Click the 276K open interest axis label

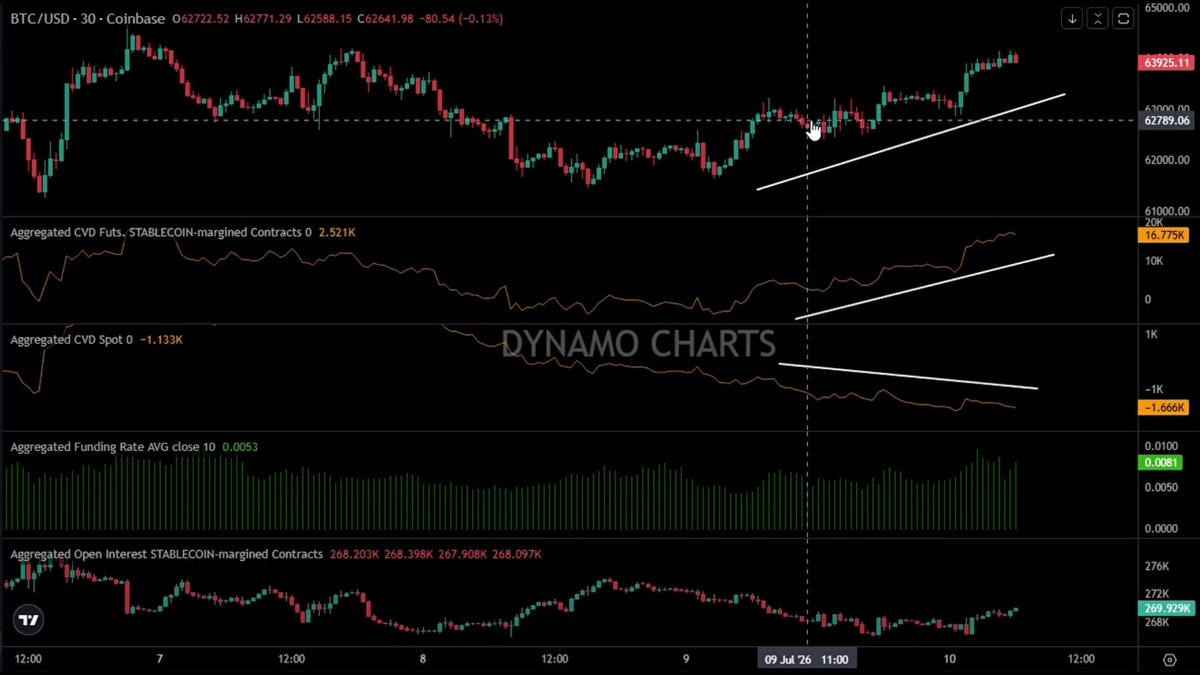[1156, 566]
